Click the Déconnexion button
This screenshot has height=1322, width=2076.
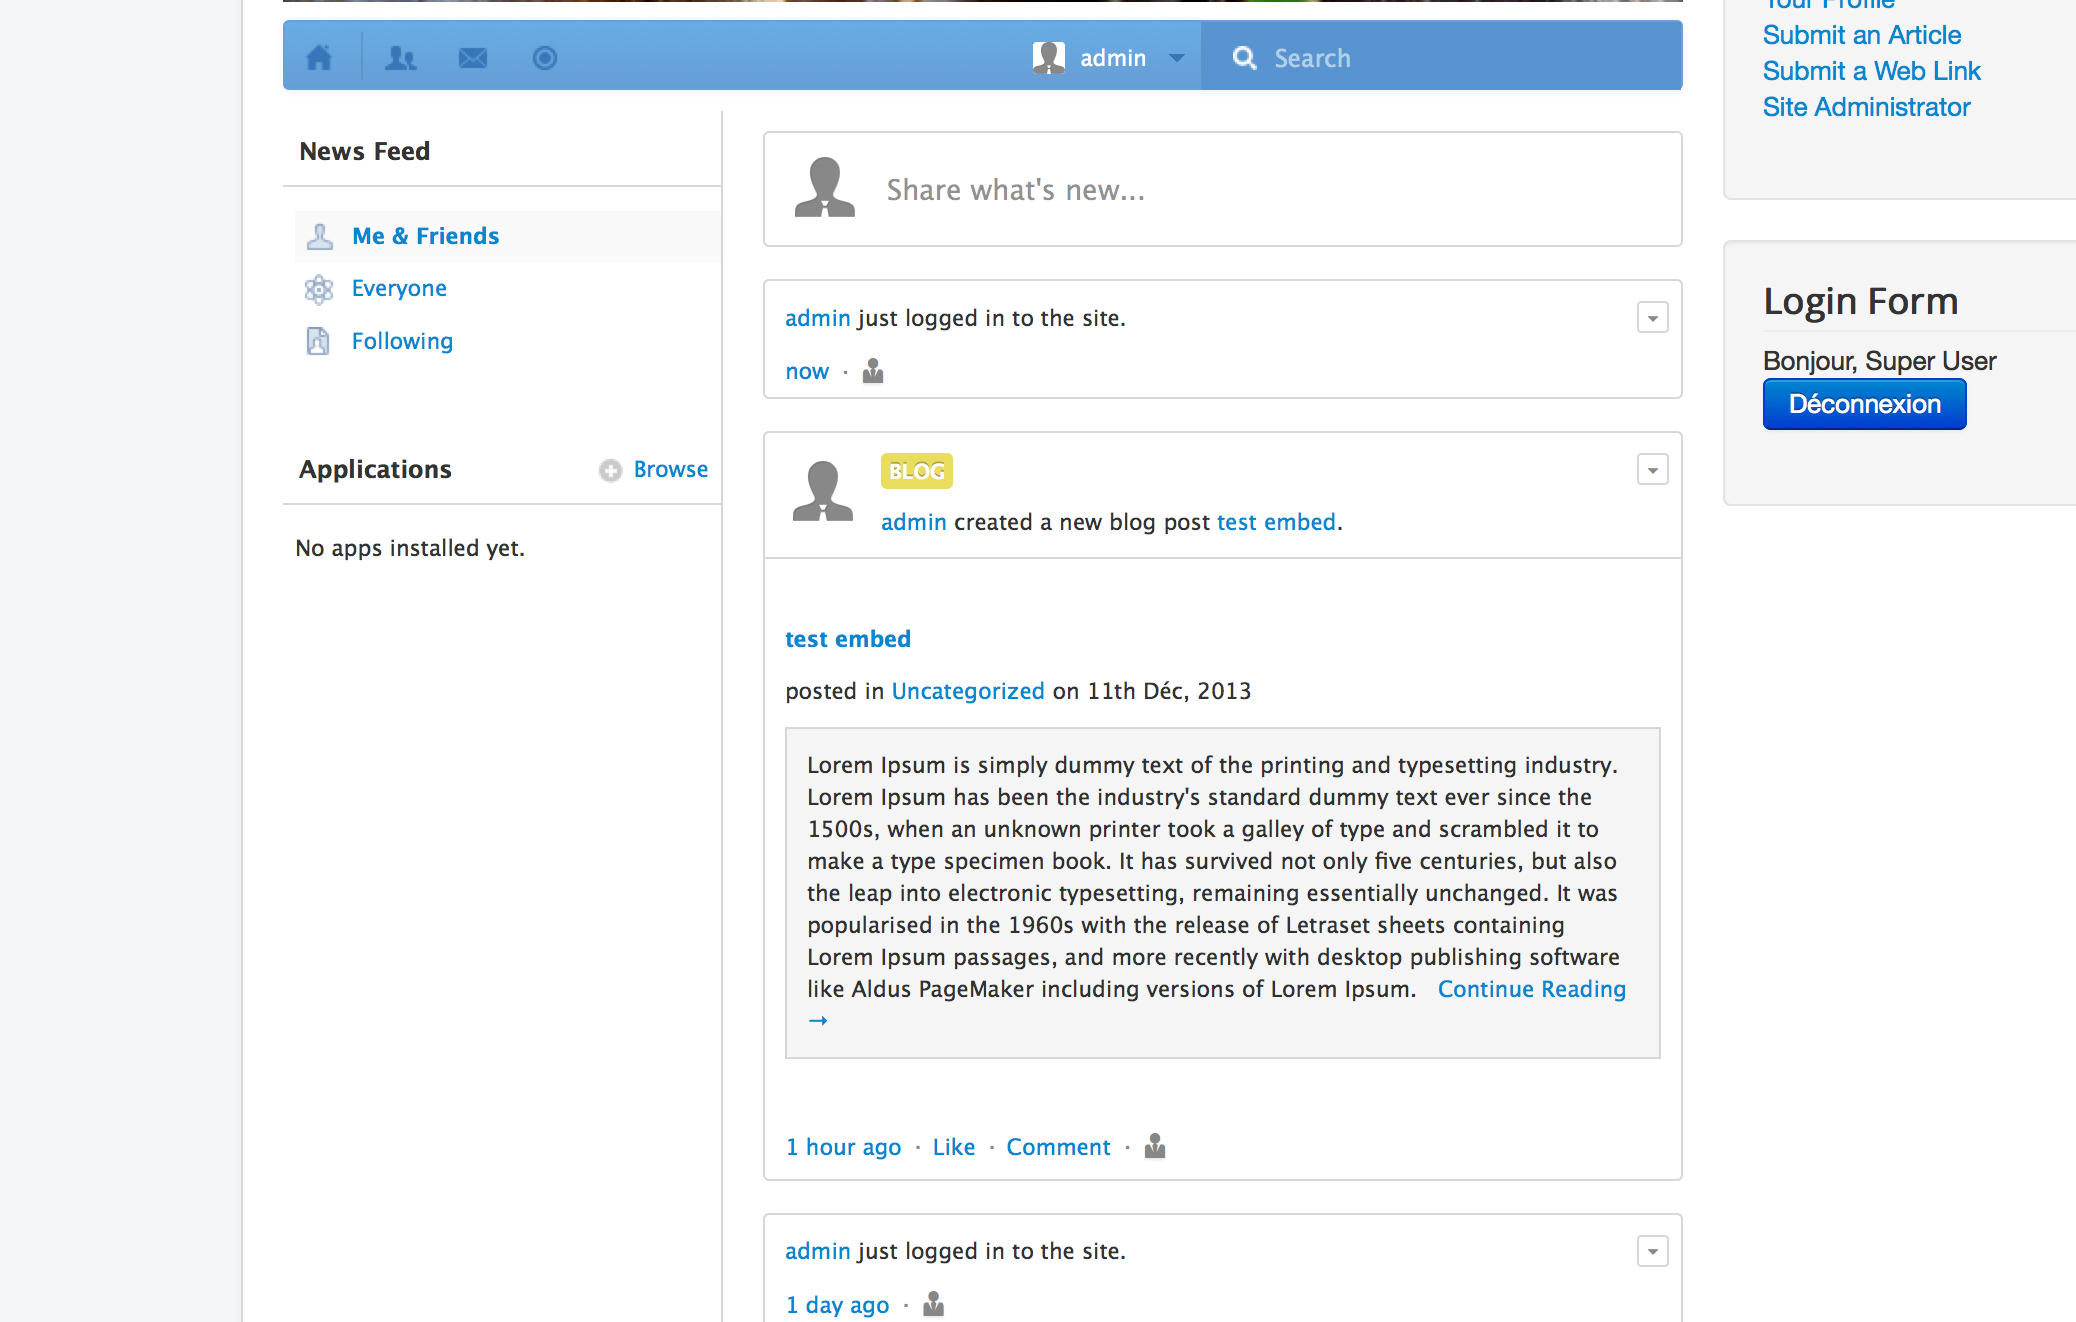click(1864, 404)
